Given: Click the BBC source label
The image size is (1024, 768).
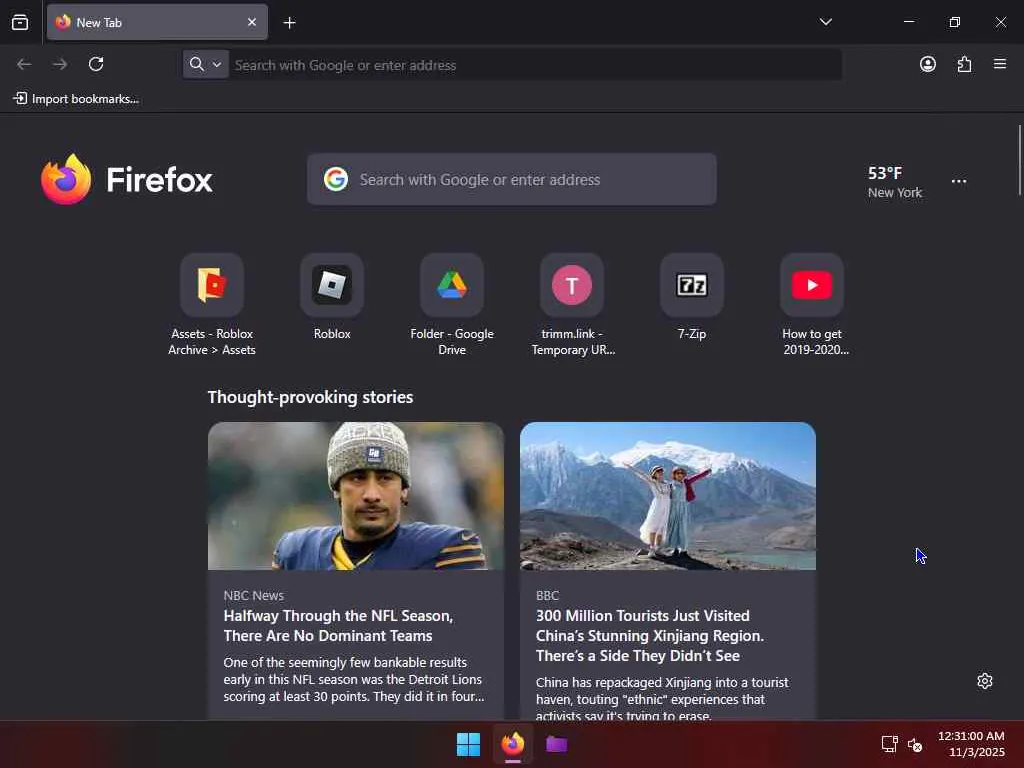Looking at the screenshot, I should (547, 596).
